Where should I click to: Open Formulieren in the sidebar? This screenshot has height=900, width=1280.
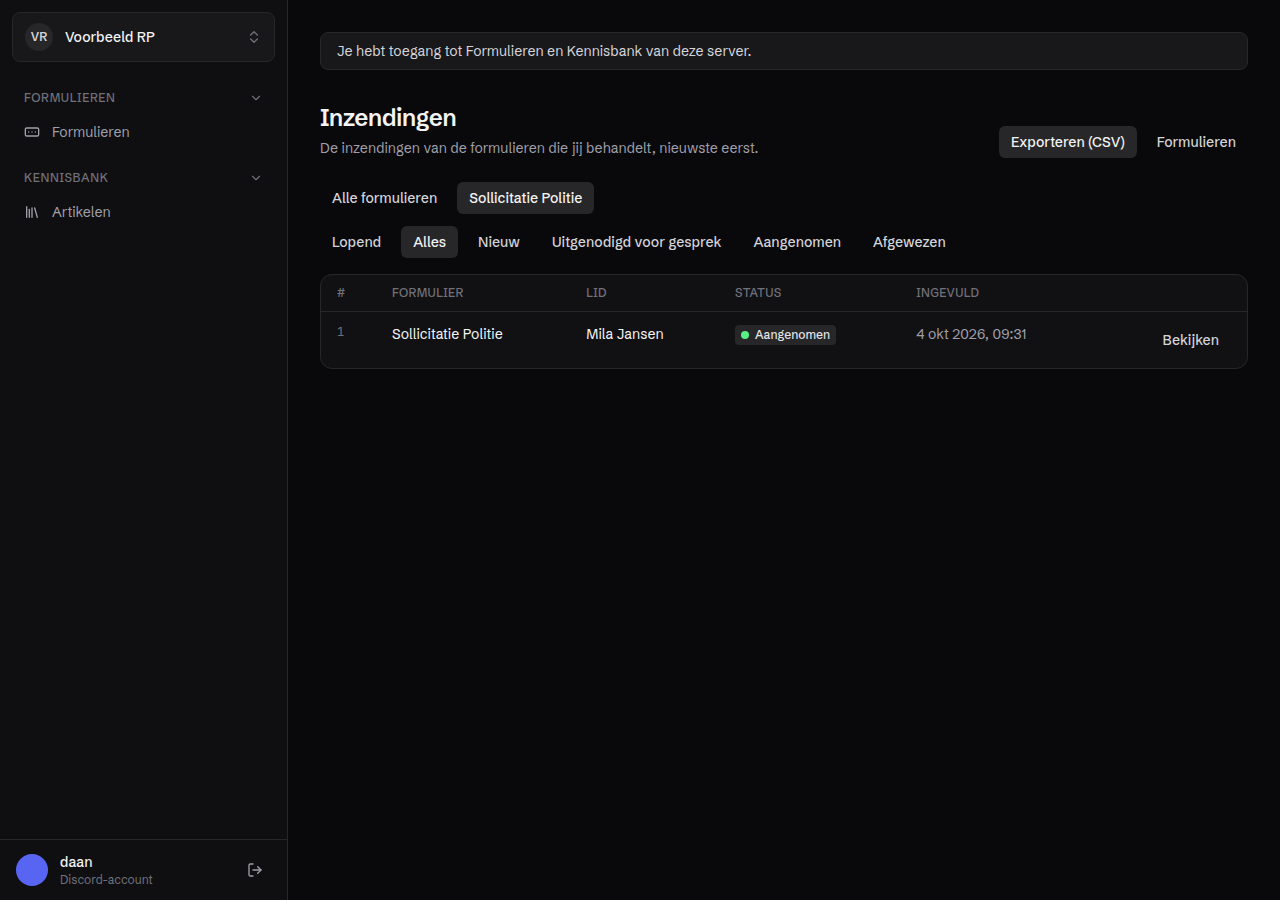click(x=143, y=132)
